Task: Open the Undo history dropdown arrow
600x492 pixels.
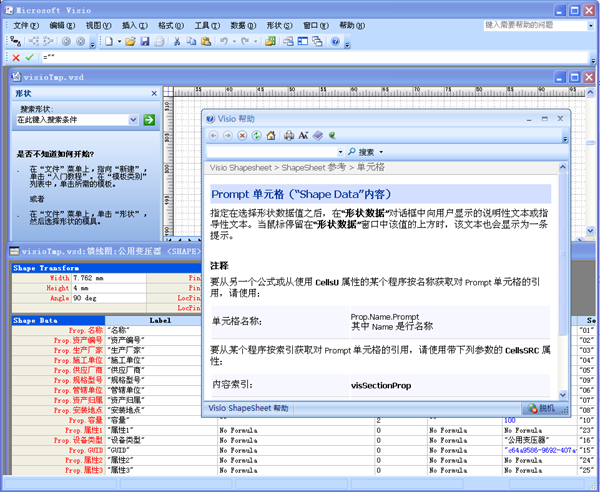Action: [x=234, y=41]
